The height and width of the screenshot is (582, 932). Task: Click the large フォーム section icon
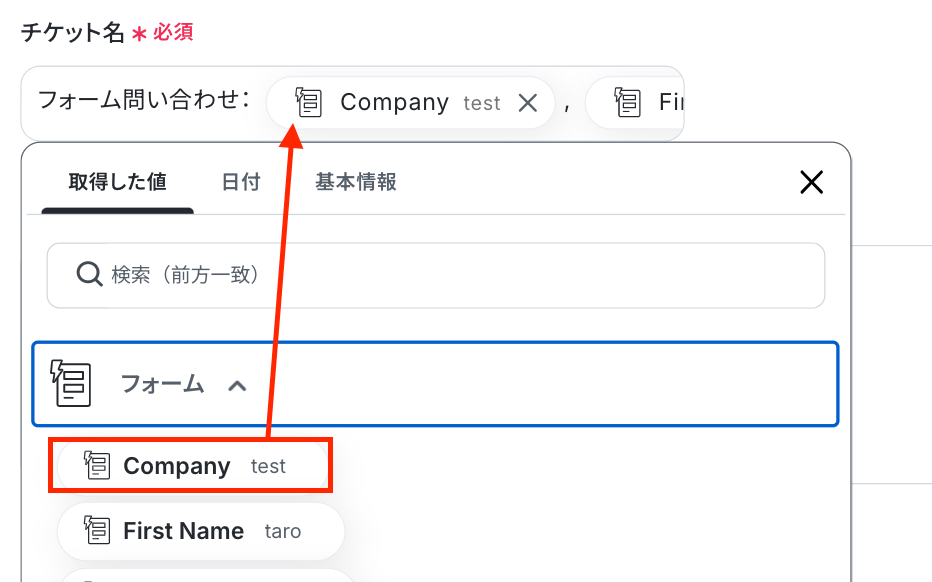coord(71,384)
